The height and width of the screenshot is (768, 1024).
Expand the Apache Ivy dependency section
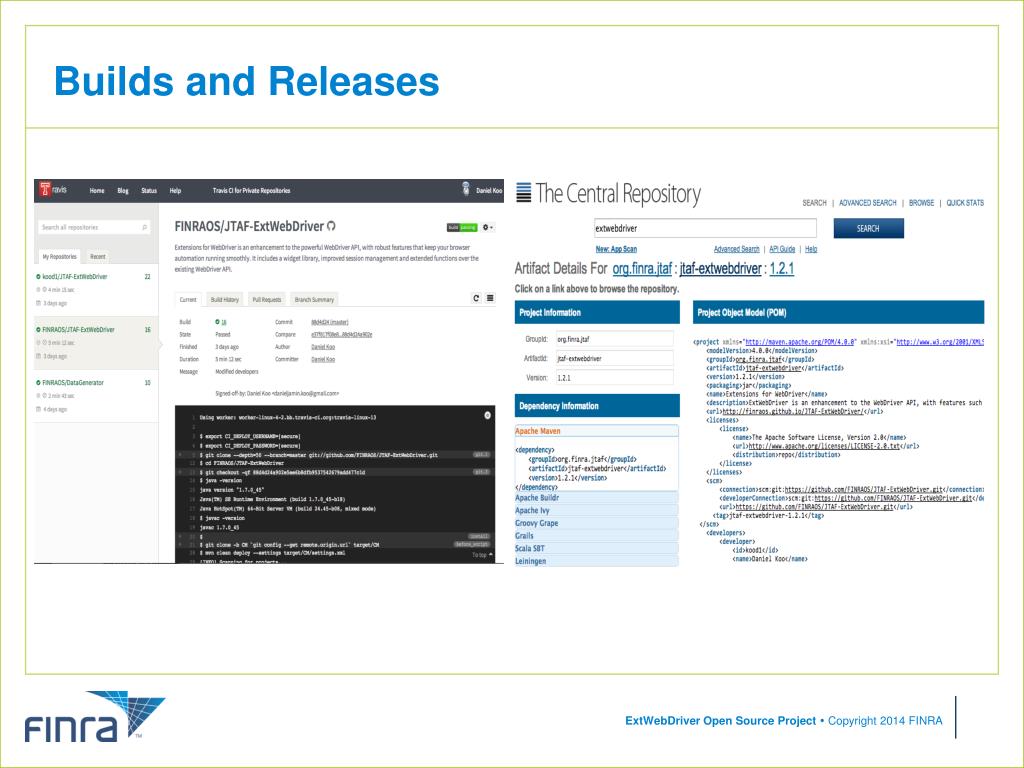tap(596, 511)
